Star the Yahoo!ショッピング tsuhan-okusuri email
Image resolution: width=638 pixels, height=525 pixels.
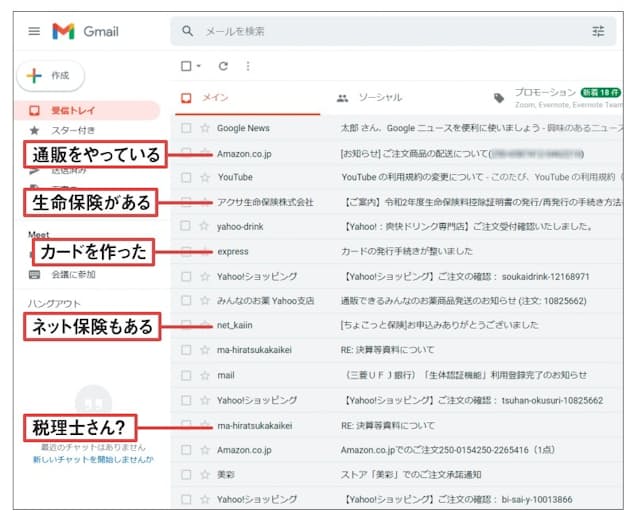click(205, 400)
